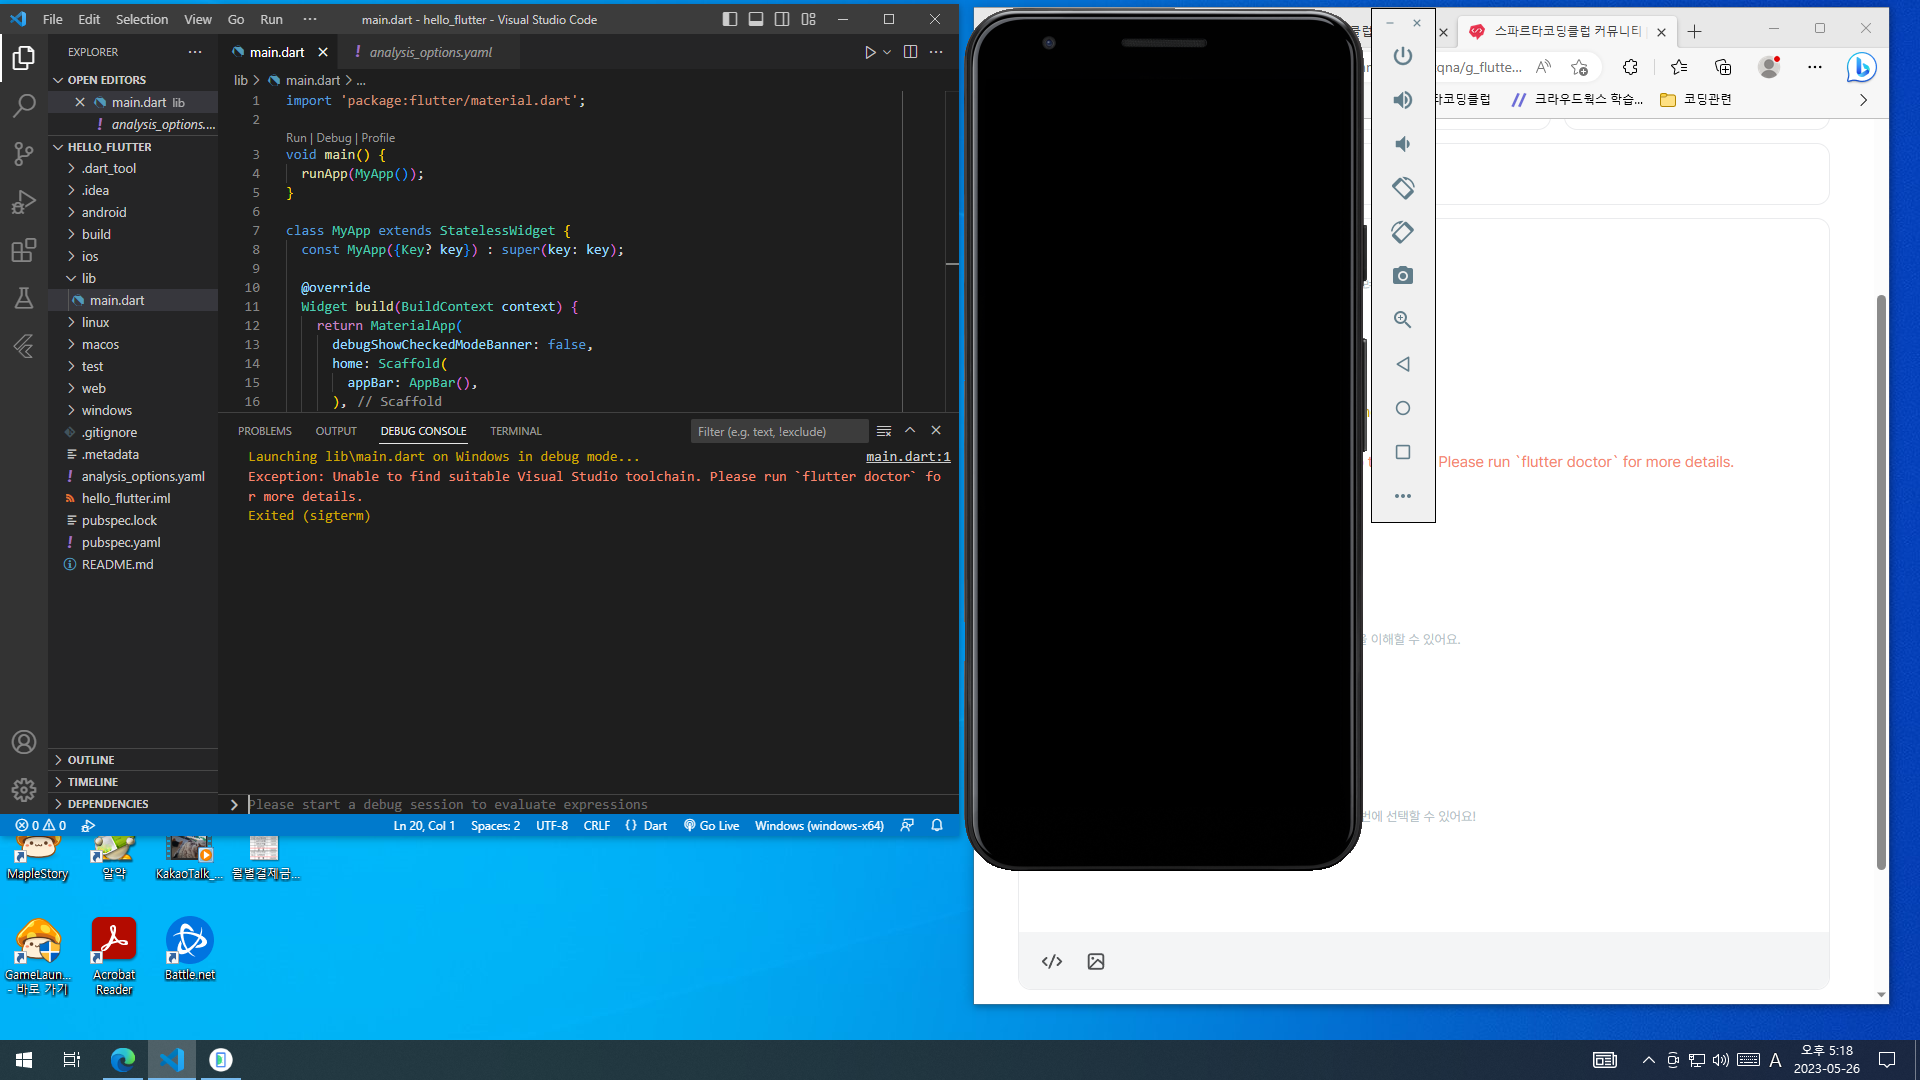1920x1080 pixels.
Task: Open the Accounts menu in activity bar
Action: (x=24, y=742)
